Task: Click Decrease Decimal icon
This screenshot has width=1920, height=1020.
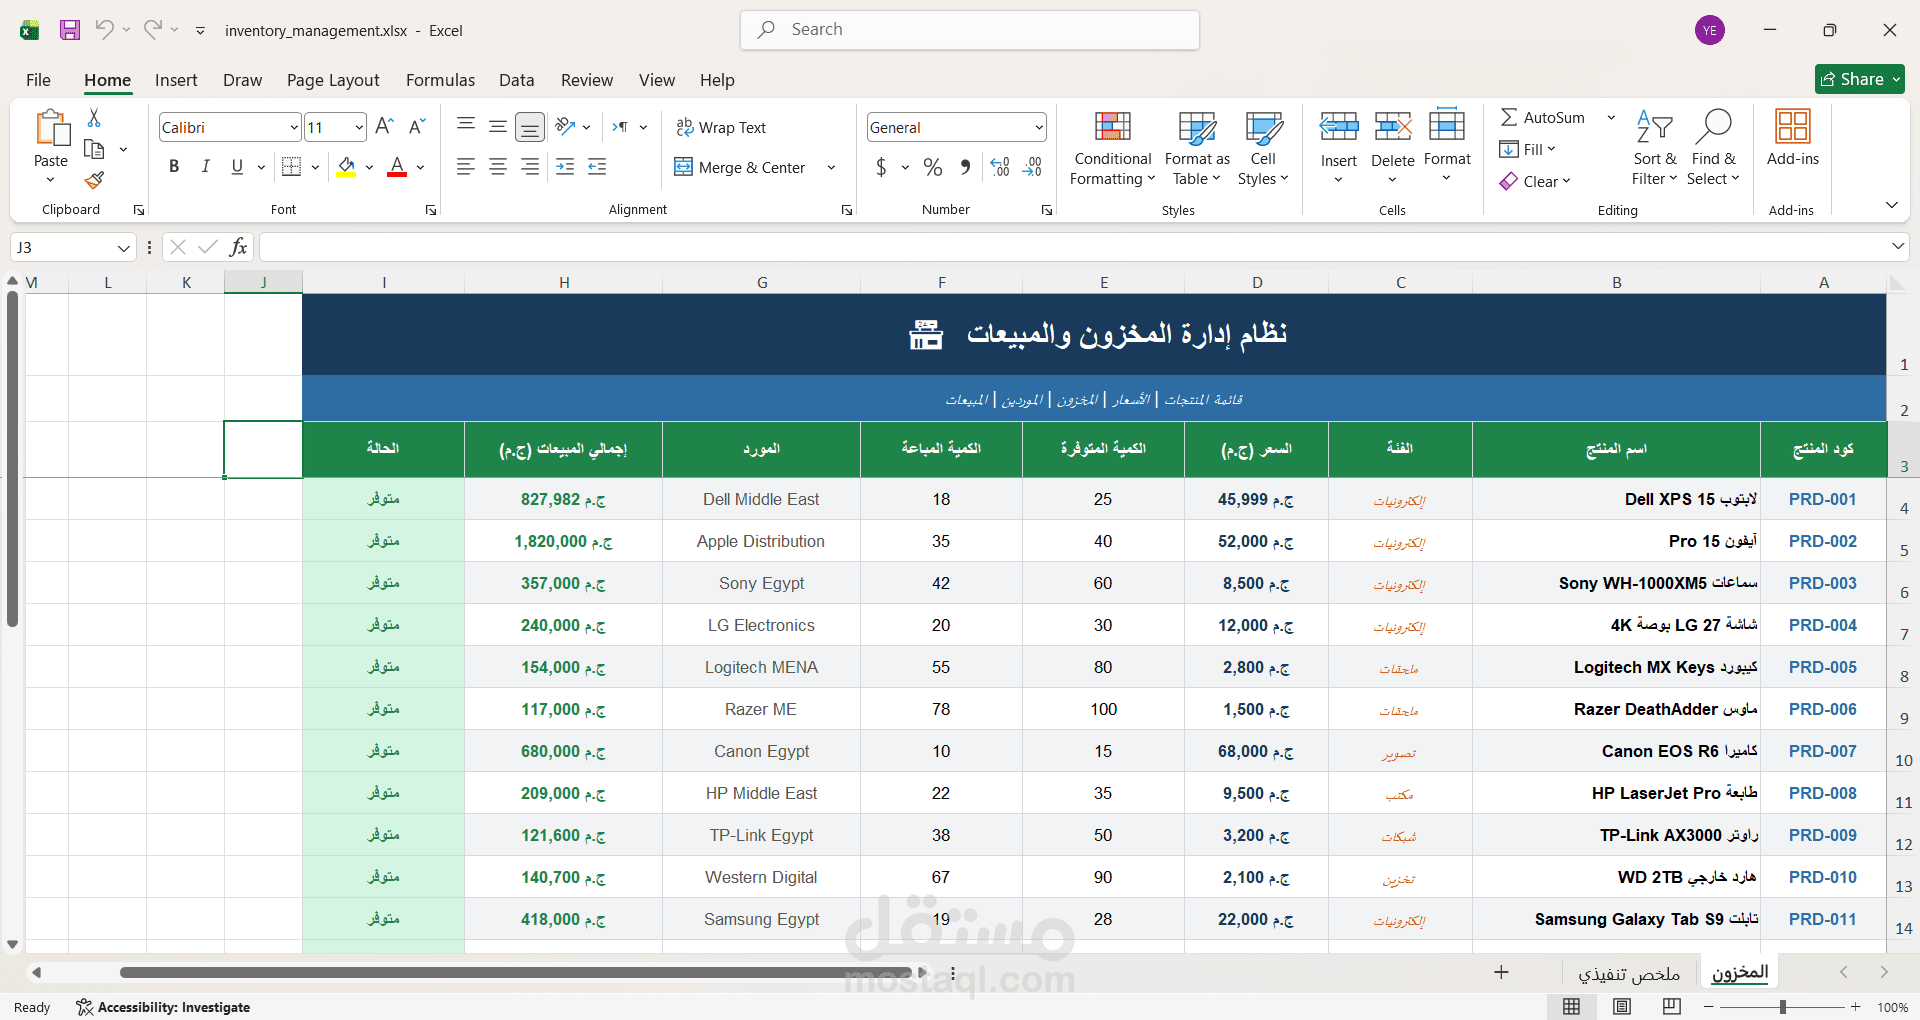Action: [1033, 167]
